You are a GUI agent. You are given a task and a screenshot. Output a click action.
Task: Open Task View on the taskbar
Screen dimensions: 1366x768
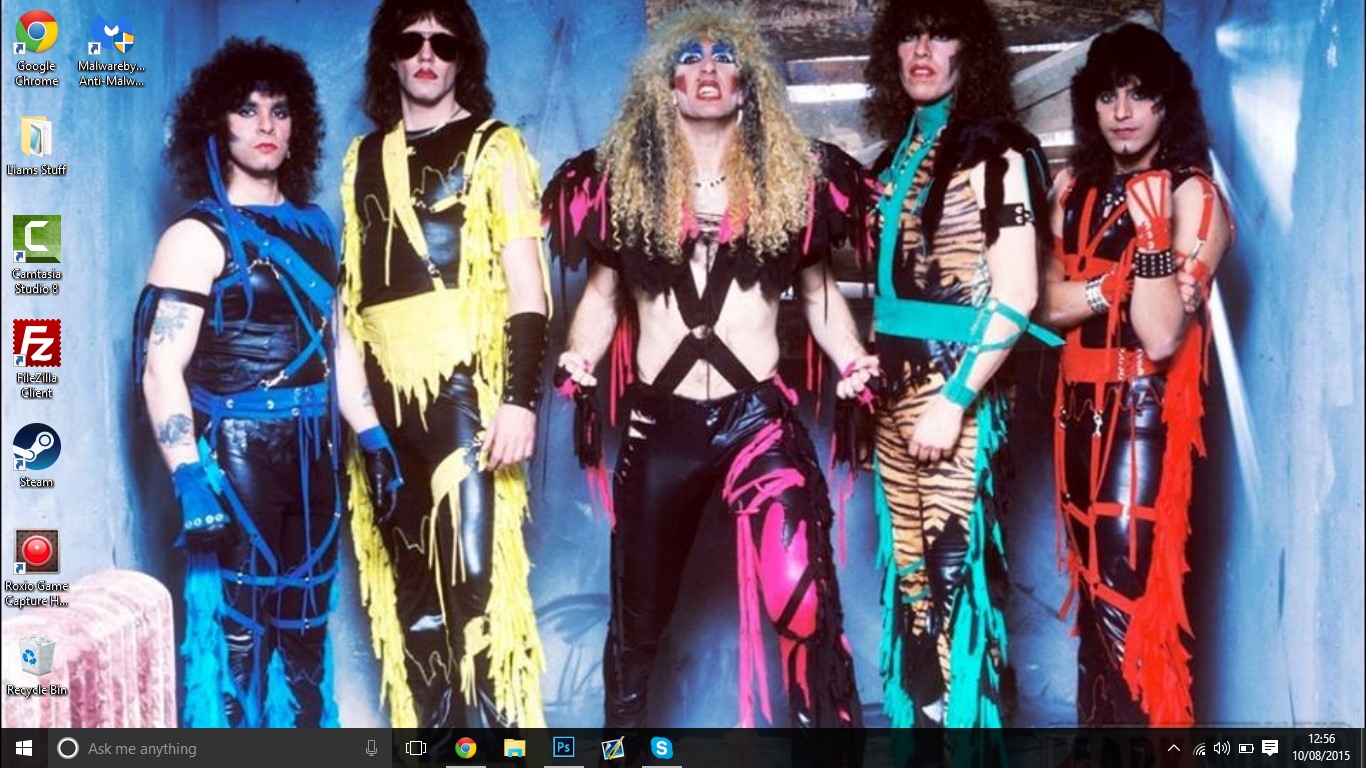pyautogui.click(x=416, y=748)
